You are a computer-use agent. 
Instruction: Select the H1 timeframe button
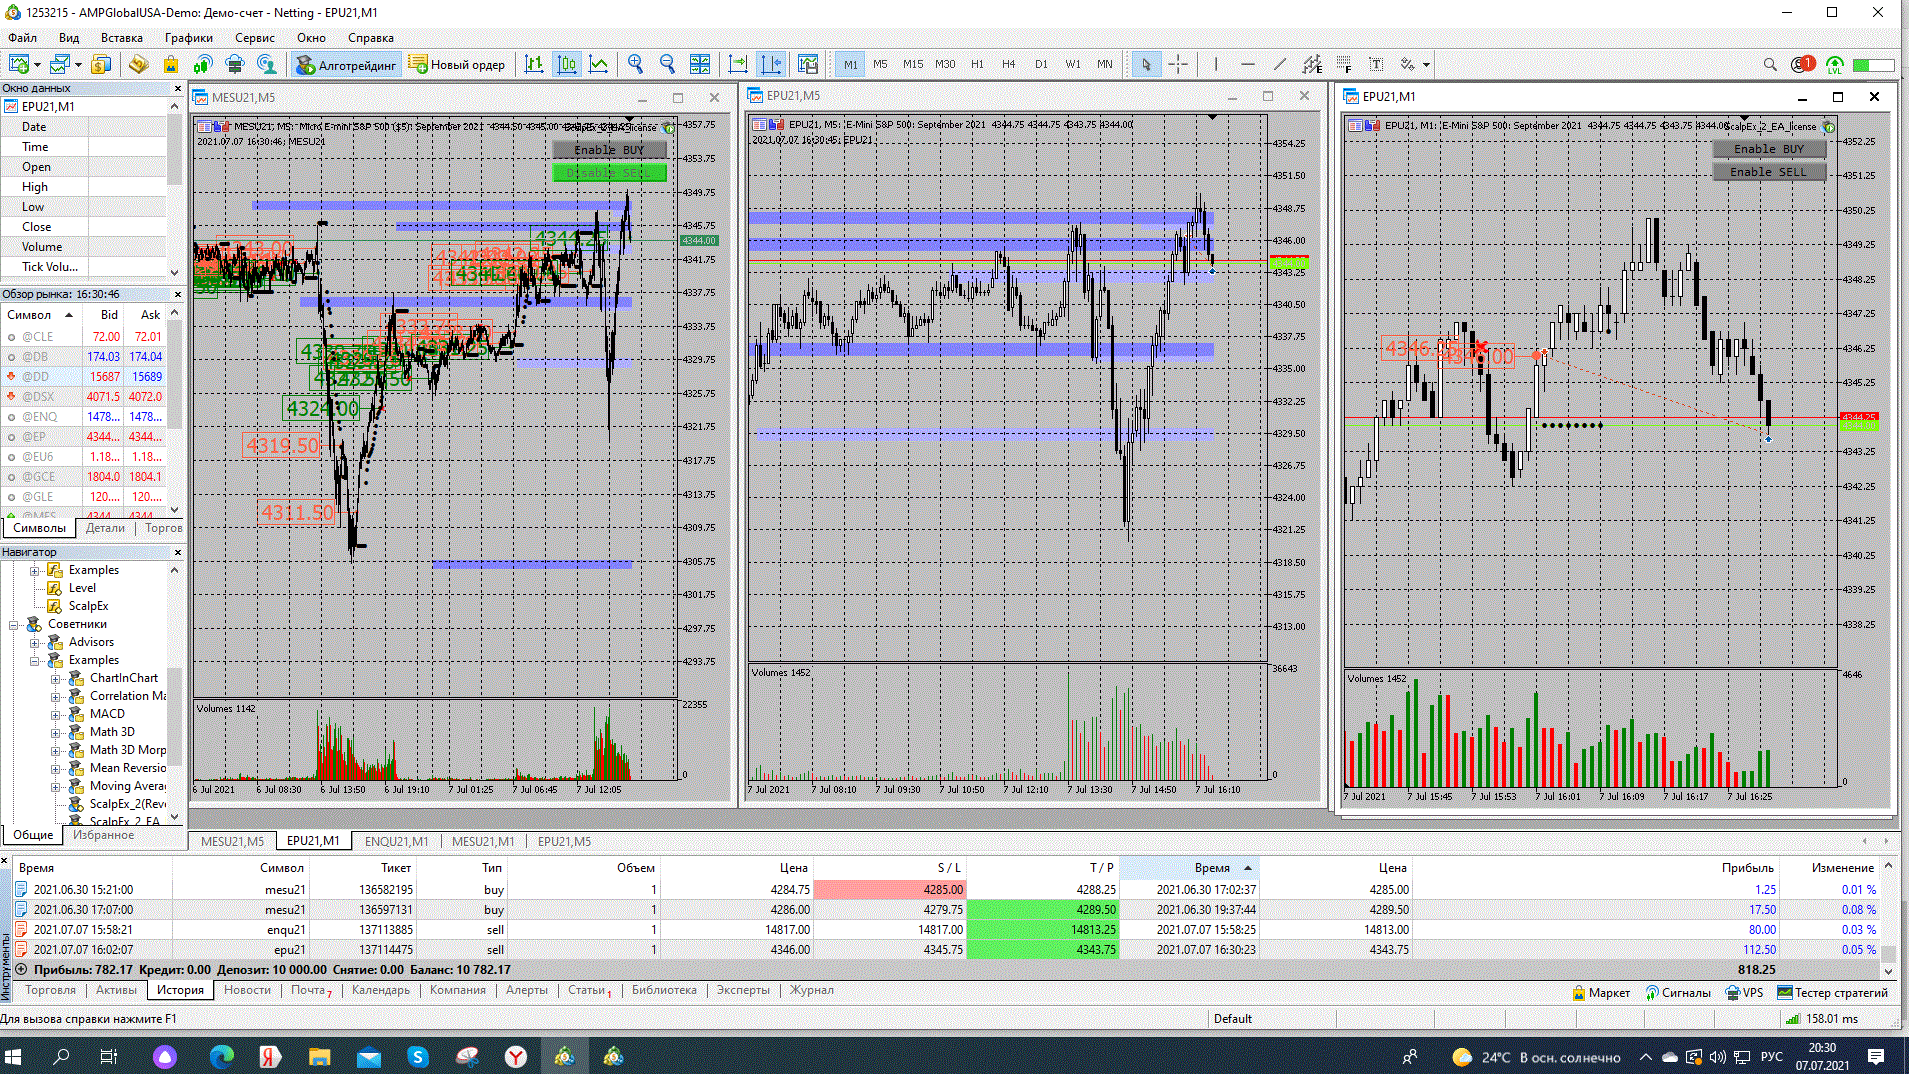pos(977,64)
